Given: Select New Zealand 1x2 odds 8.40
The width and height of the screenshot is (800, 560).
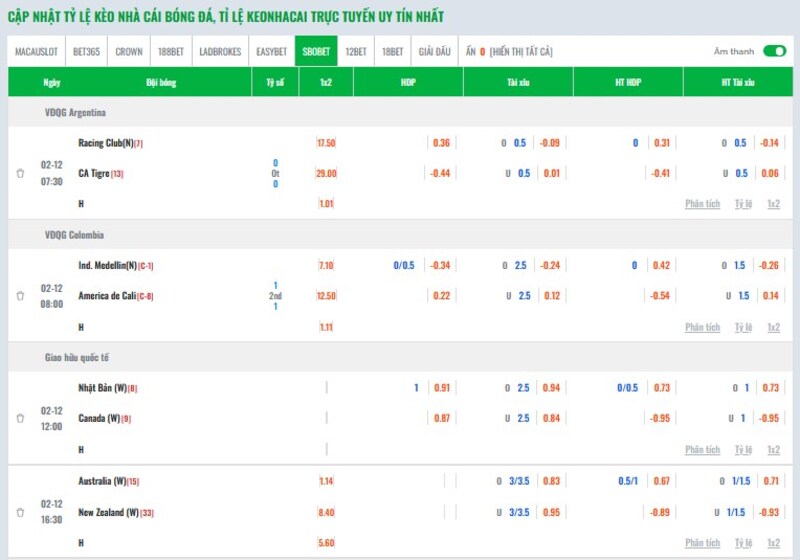Looking at the screenshot, I should (326, 512).
